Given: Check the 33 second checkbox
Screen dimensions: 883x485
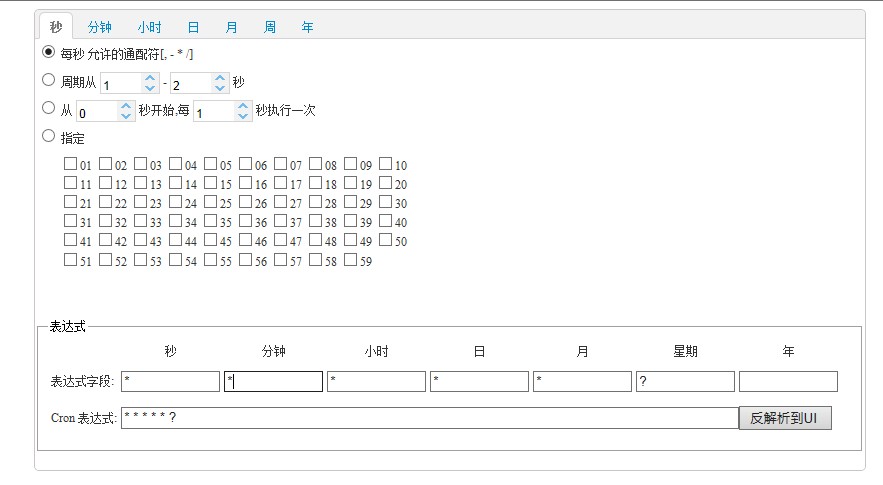Looking at the screenshot, I should click(140, 221).
